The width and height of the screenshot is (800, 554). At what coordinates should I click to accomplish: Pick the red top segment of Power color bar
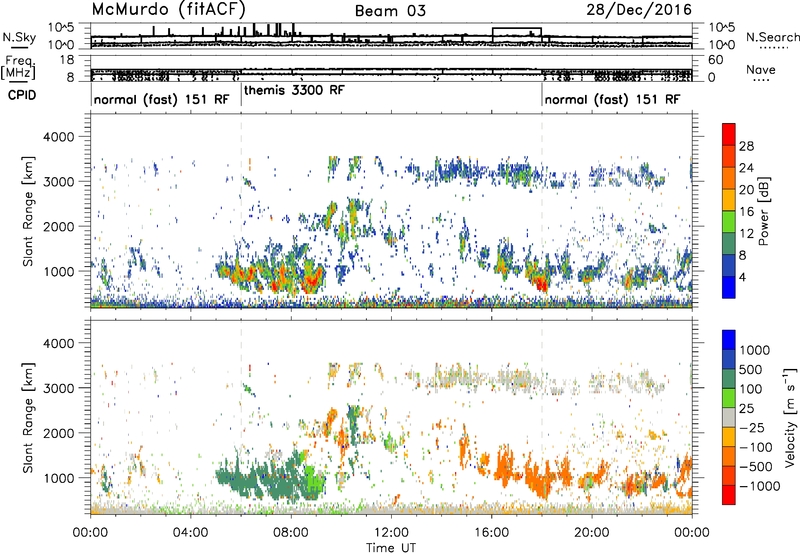coord(729,134)
